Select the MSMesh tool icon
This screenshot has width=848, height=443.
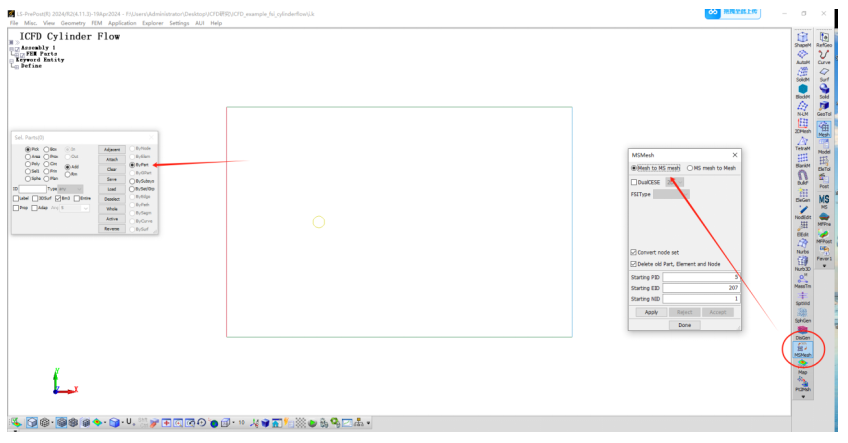point(803,349)
